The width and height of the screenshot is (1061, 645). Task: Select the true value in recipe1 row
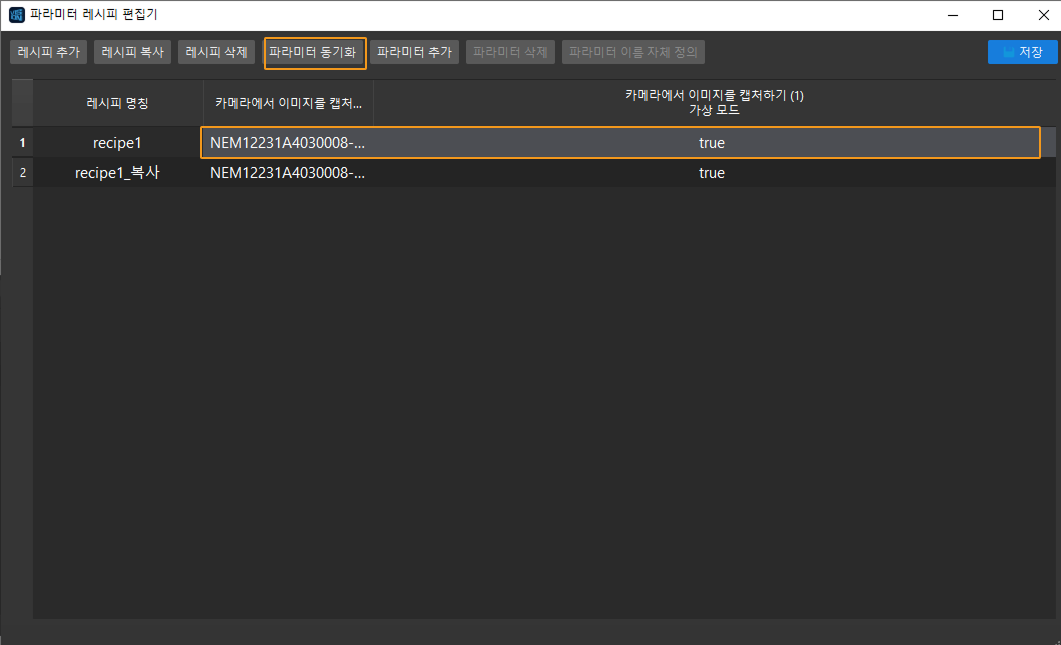(x=712, y=143)
